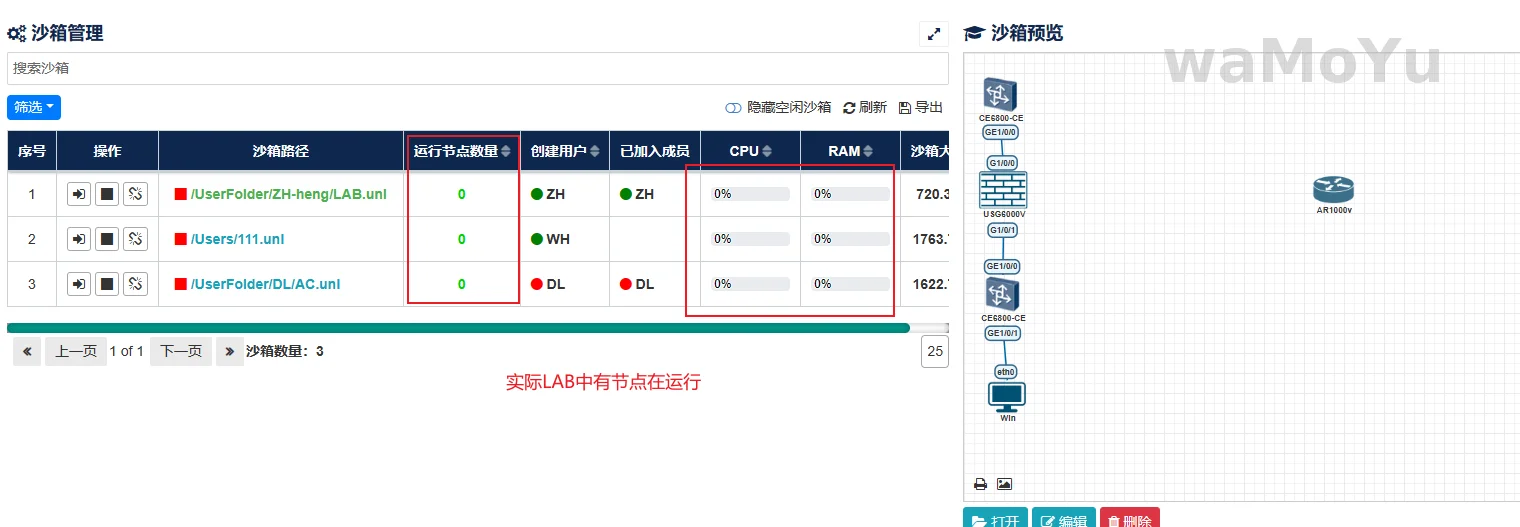Screen dimensions: 1520x527
Task: Click the join icon for LAB.unl sandbox
Action: pos(79,194)
